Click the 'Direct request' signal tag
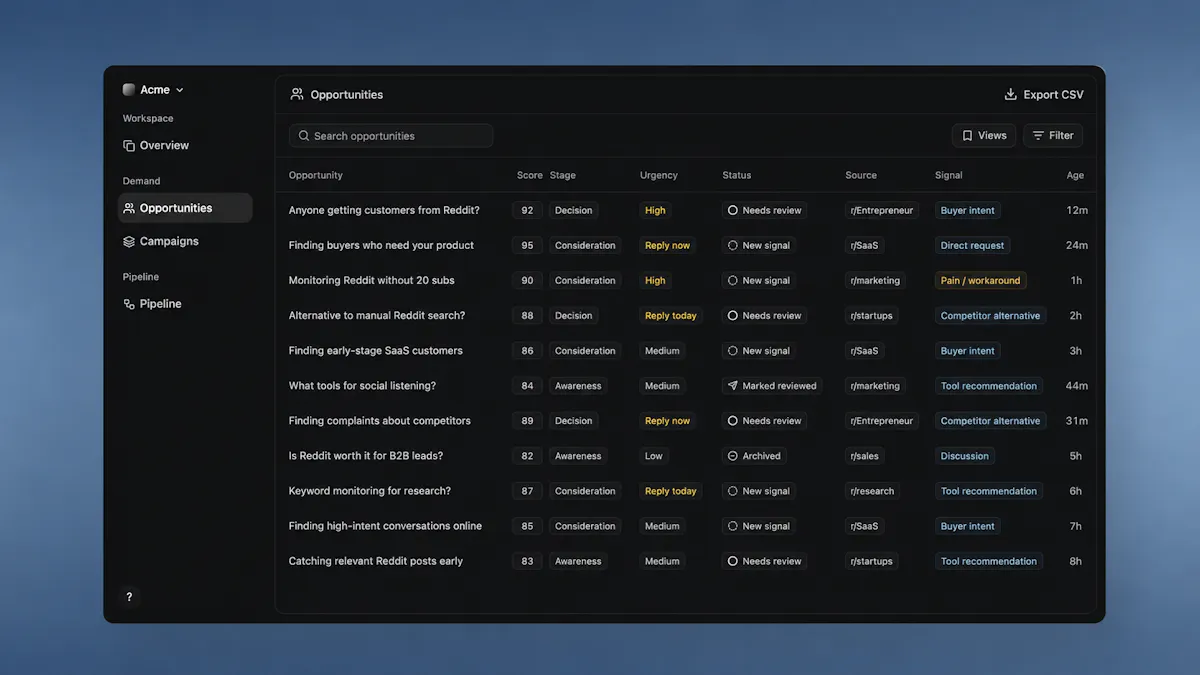The image size is (1200, 675). point(973,245)
